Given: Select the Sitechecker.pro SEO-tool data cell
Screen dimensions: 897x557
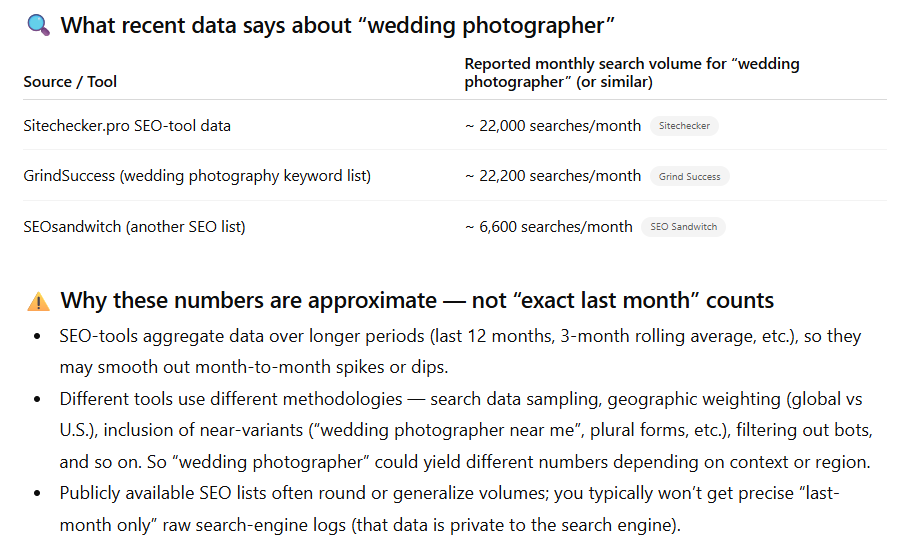Looking at the screenshot, I should (127, 126).
